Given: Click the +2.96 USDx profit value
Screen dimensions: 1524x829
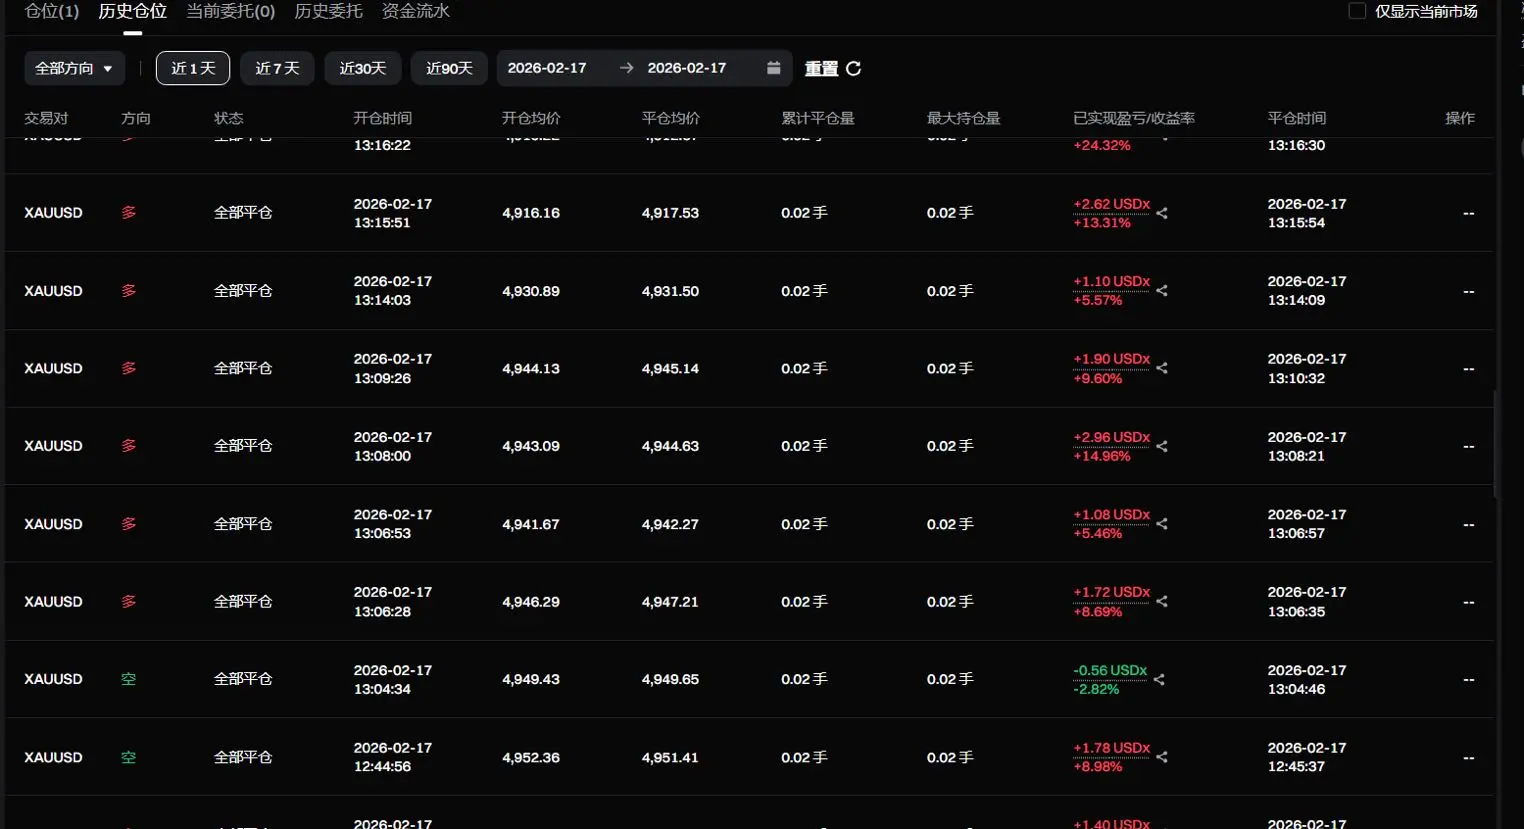Looking at the screenshot, I should pyautogui.click(x=1112, y=437).
